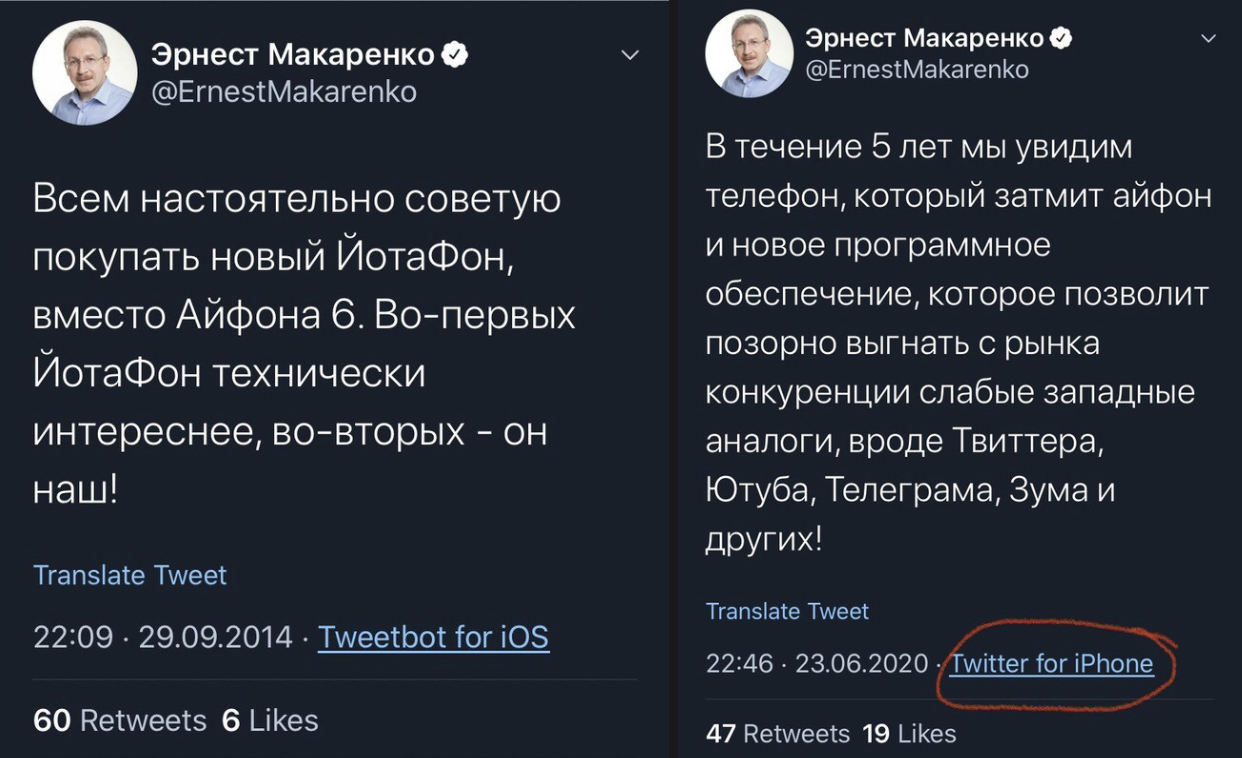The width and height of the screenshot is (1242, 758).
Task: Click the profile avatar on the 2020 tweet
Action: (748, 54)
